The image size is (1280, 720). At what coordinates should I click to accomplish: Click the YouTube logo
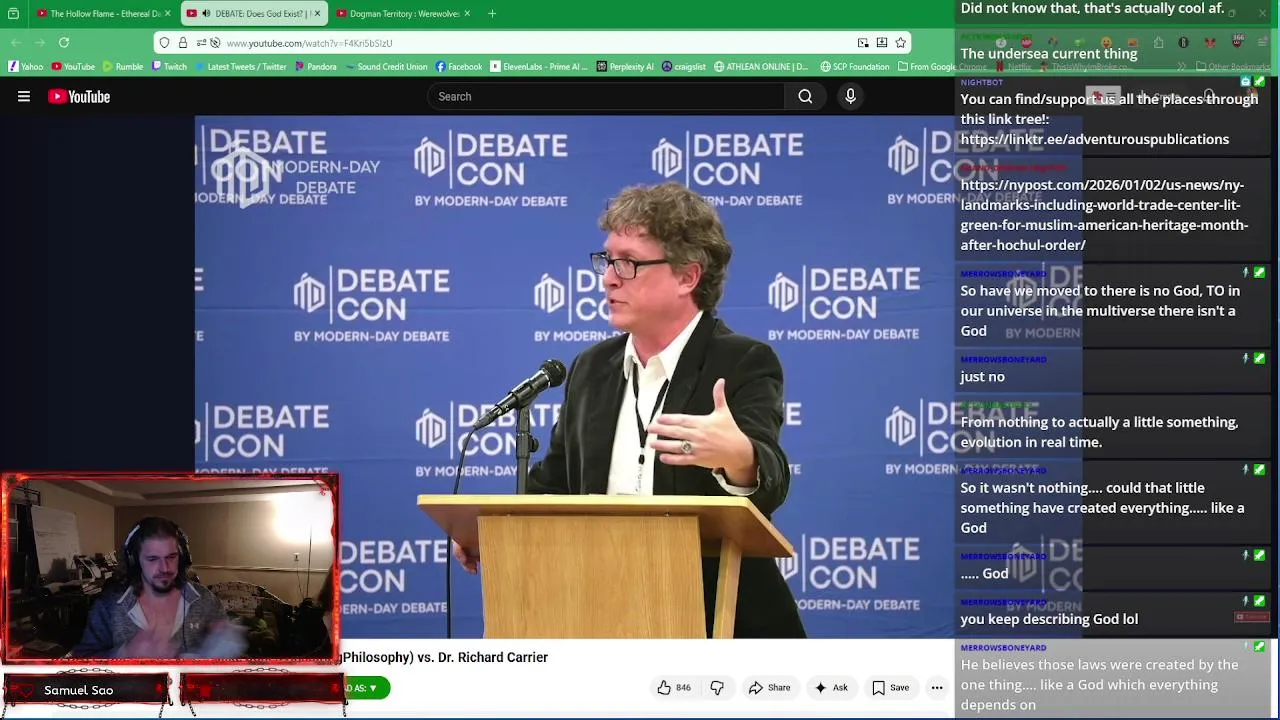79,97
